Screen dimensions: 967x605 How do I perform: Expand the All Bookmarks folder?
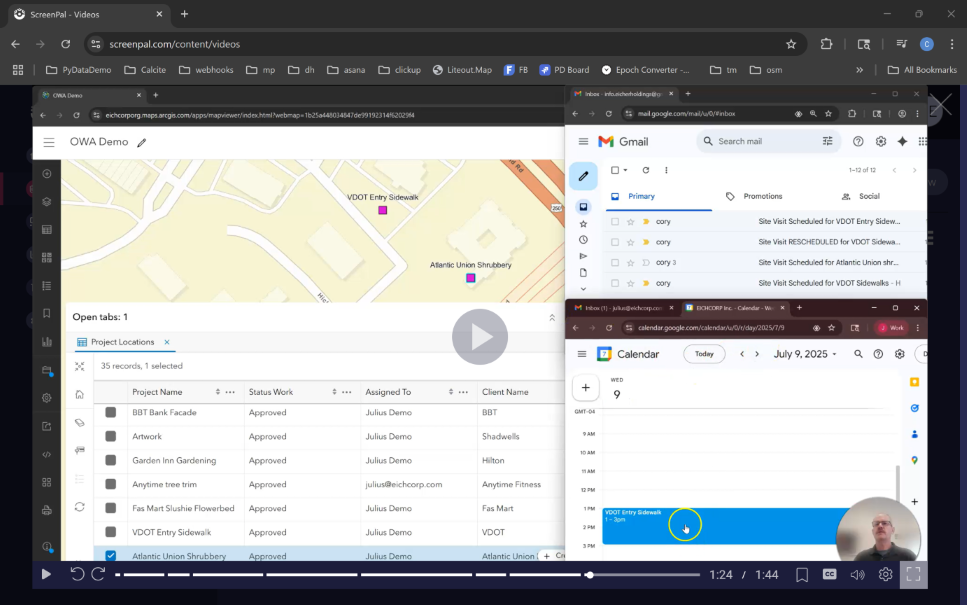coord(920,70)
